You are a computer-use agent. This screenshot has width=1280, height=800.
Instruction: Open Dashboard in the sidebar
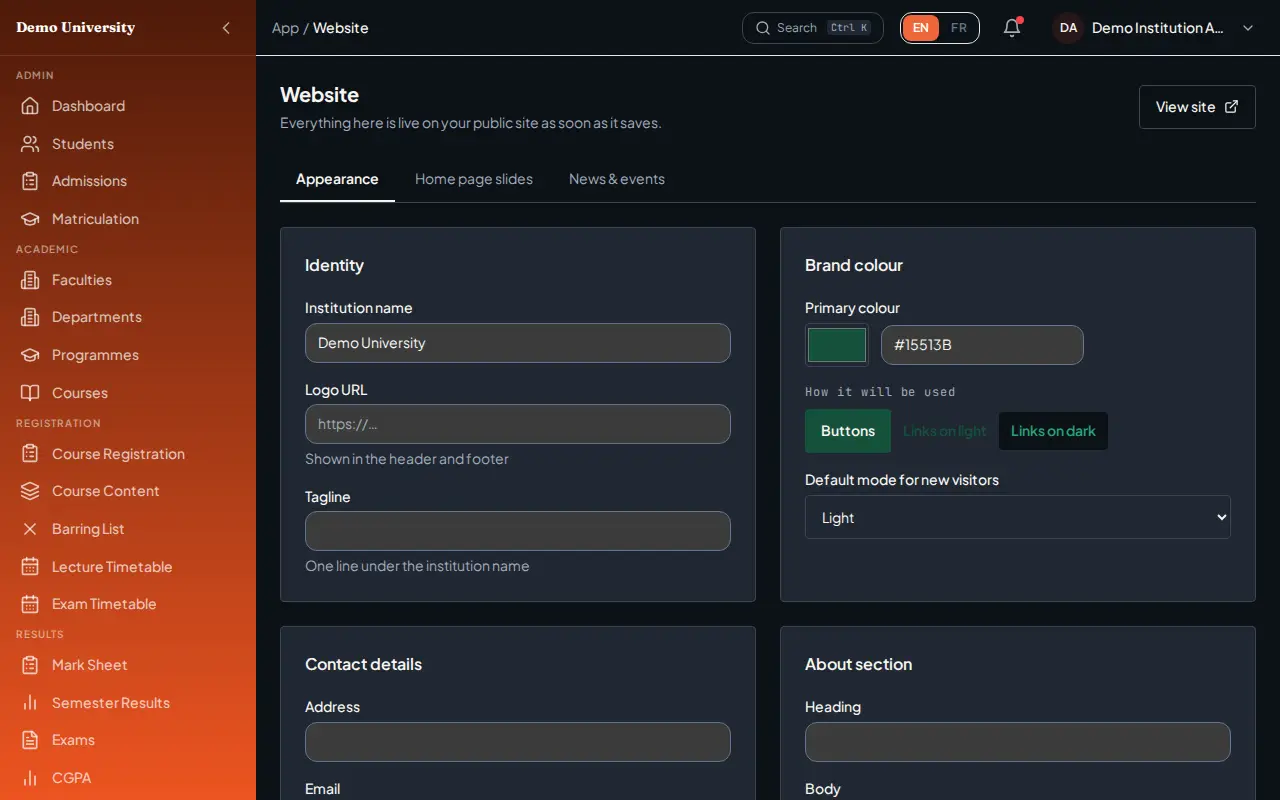click(x=128, y=106)
